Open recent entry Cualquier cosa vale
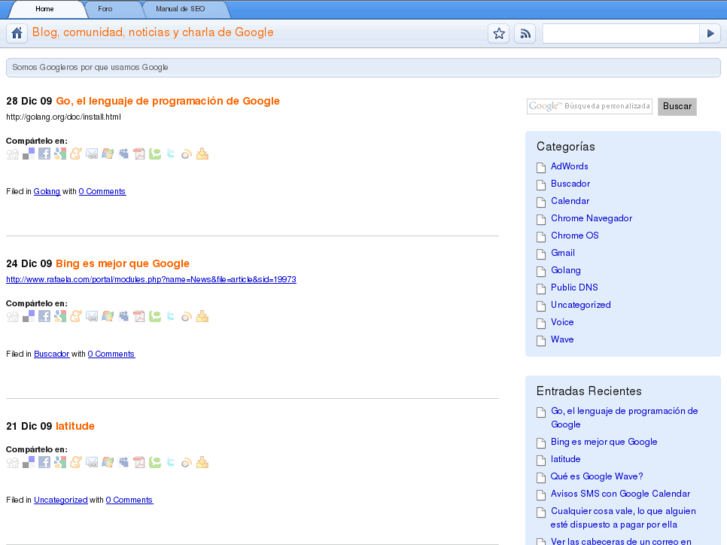Screen dimensions: 727x545 click(x=623, y=518)
